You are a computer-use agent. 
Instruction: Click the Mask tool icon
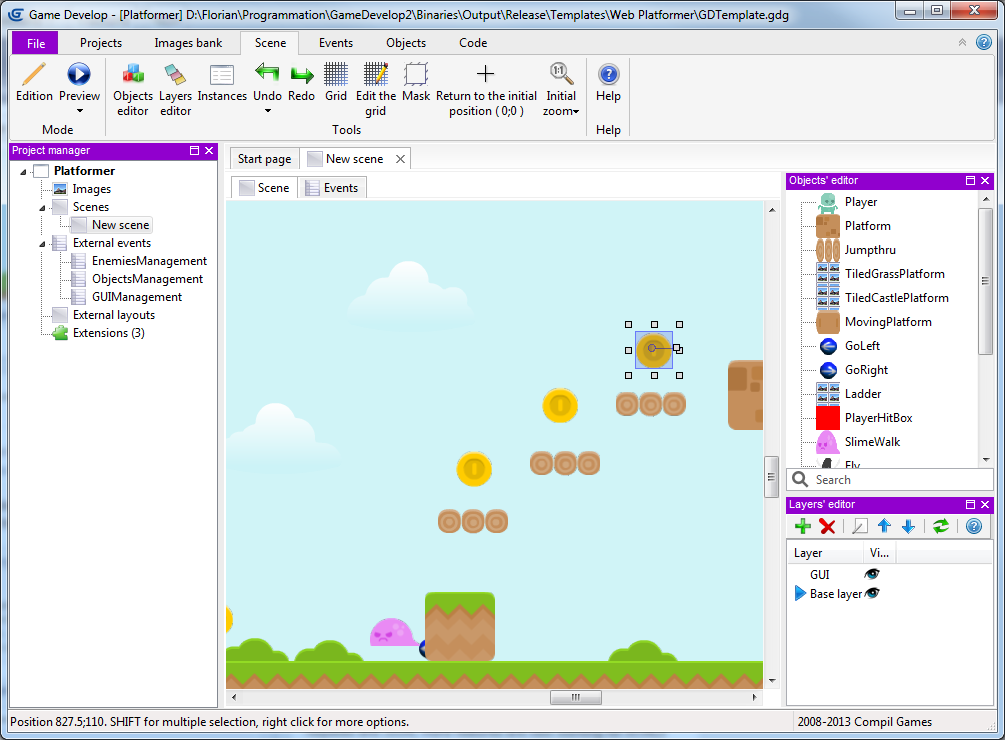(x=416, y=75)
